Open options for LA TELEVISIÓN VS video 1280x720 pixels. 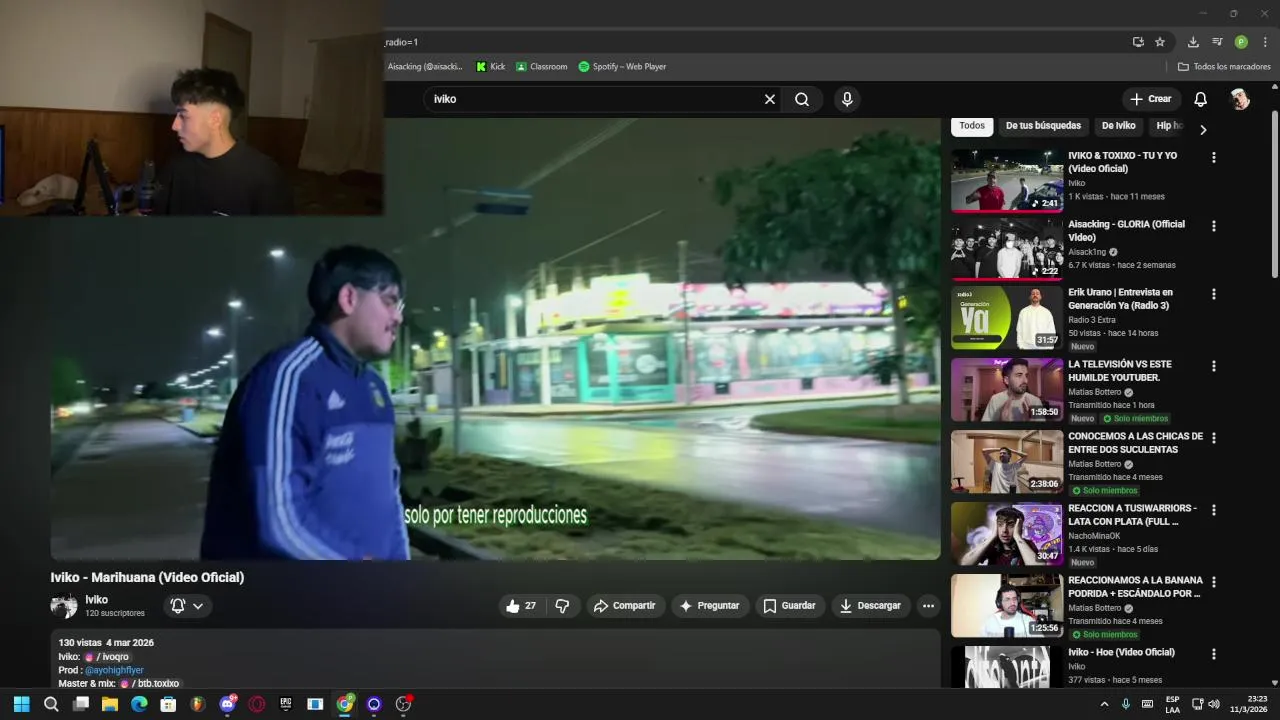pyautogui.click(x=1214, y=367)
